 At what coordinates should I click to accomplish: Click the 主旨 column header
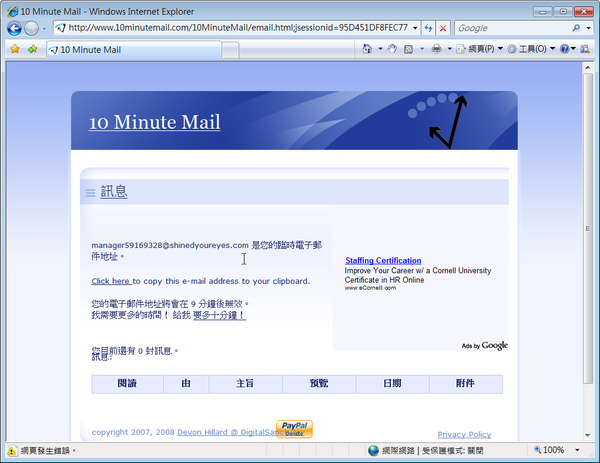tap(245, 384)
